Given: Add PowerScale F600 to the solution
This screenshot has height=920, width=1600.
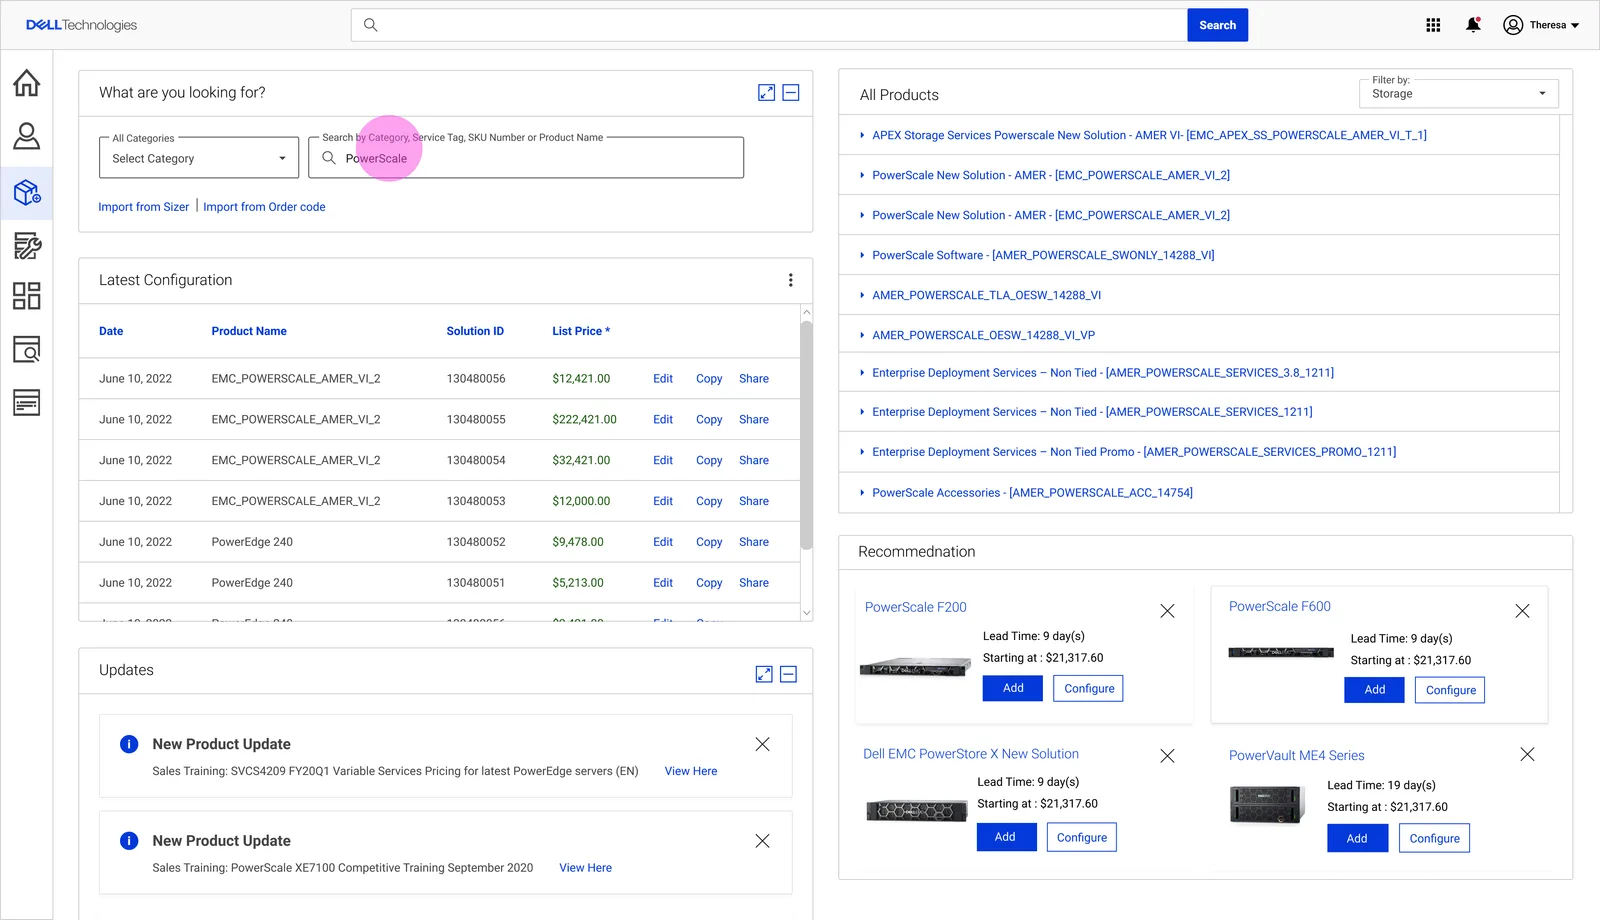Looking at the screenshot, I should pos(1375,690).
